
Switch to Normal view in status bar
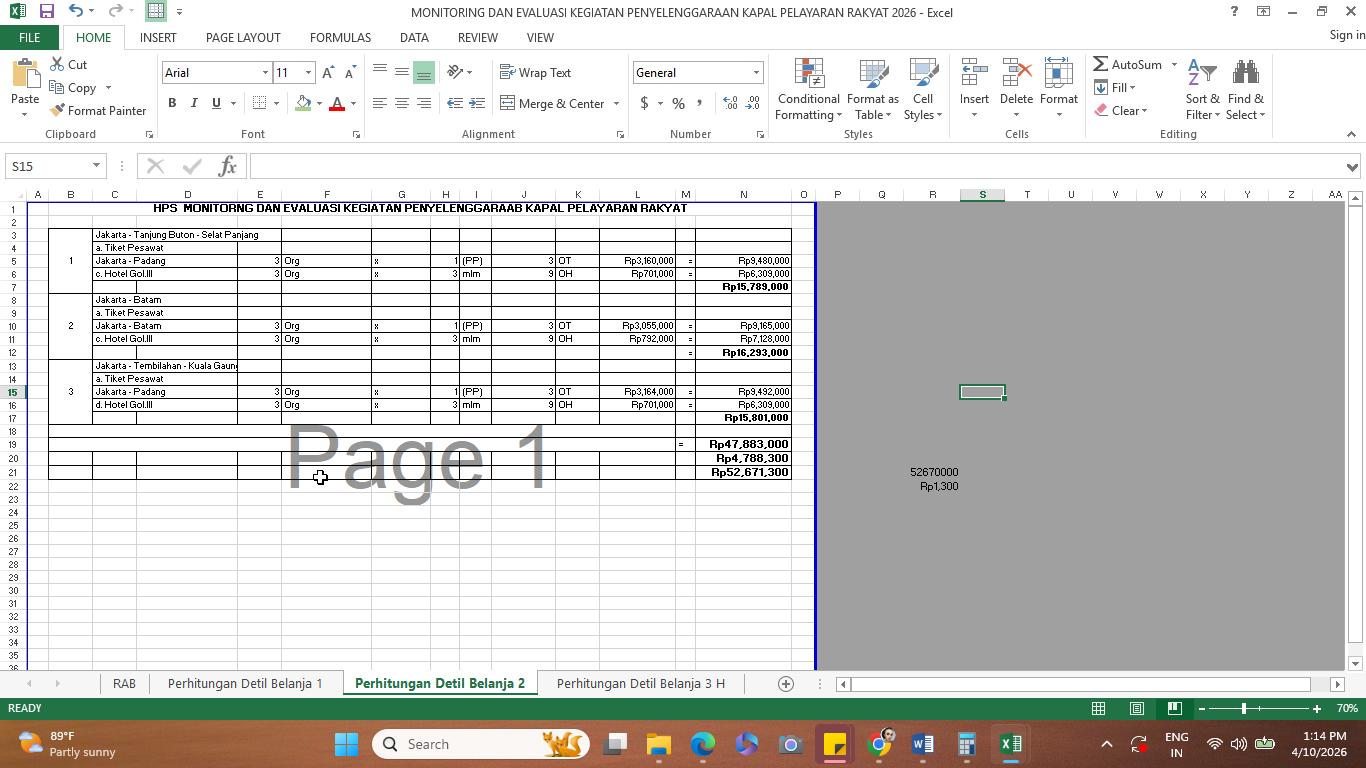coord(1098,708)
